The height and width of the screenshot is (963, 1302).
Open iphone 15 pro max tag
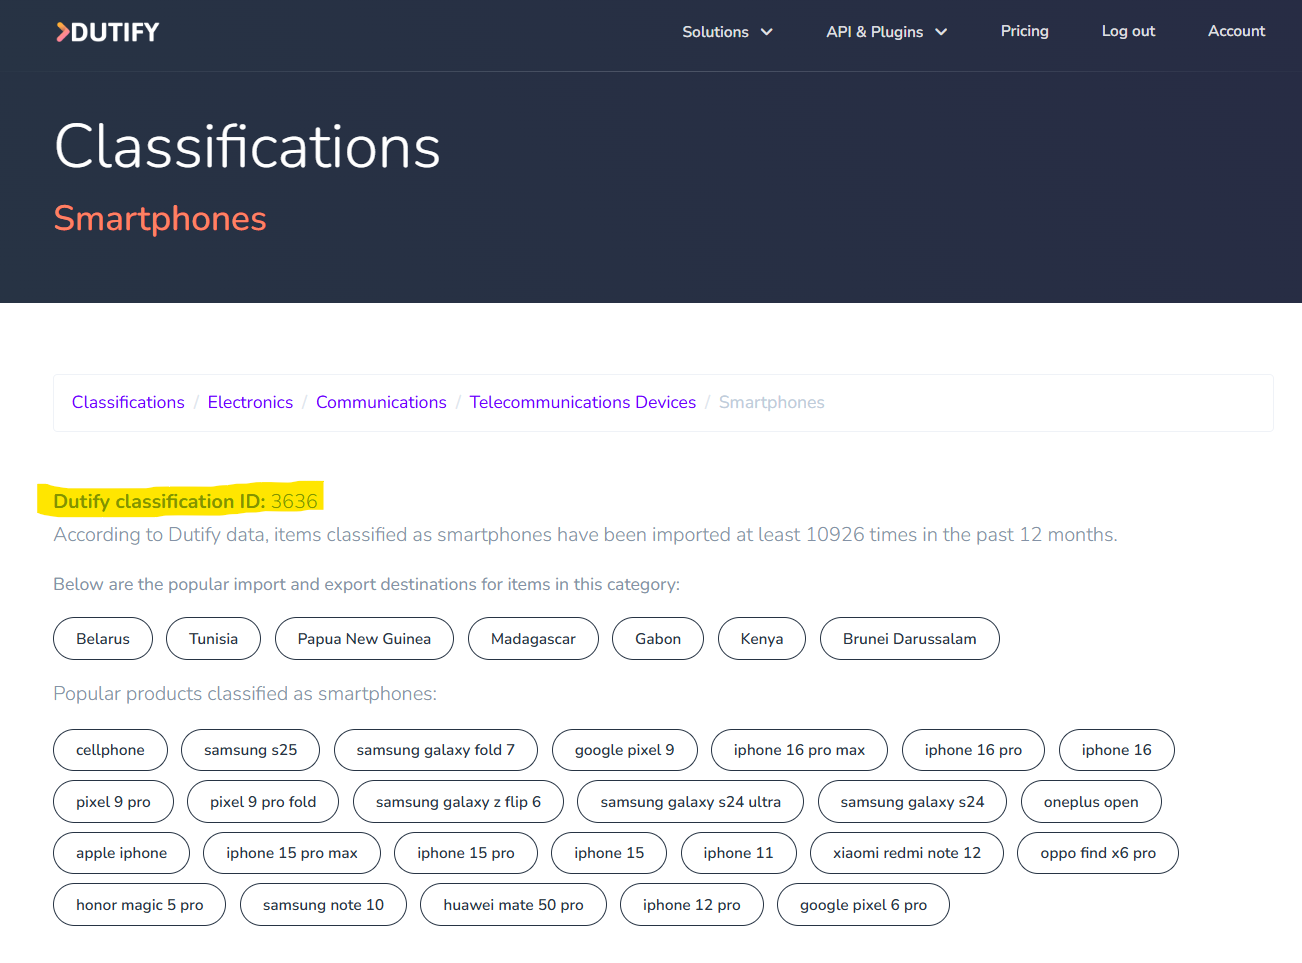pyautogui.click(x=291, y=853)
